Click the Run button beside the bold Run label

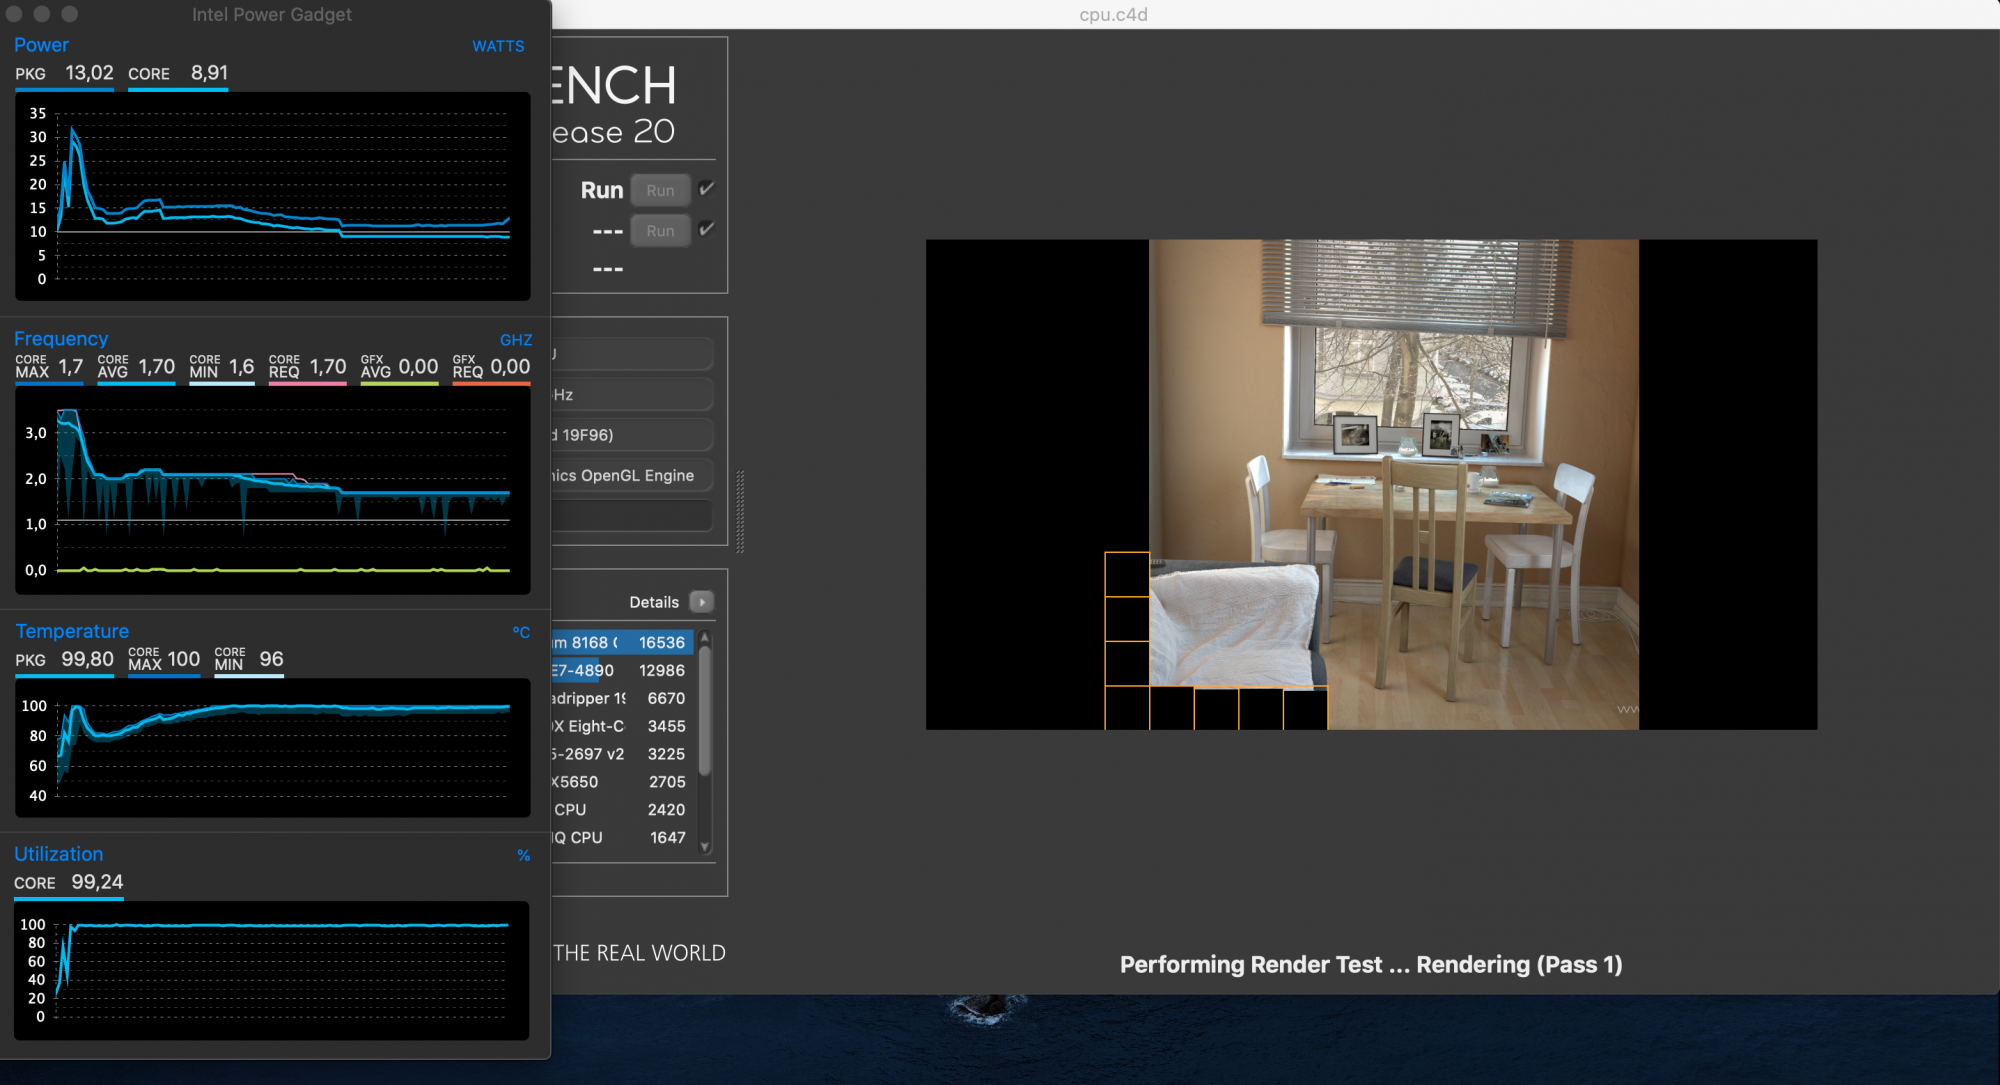[660, 190]
